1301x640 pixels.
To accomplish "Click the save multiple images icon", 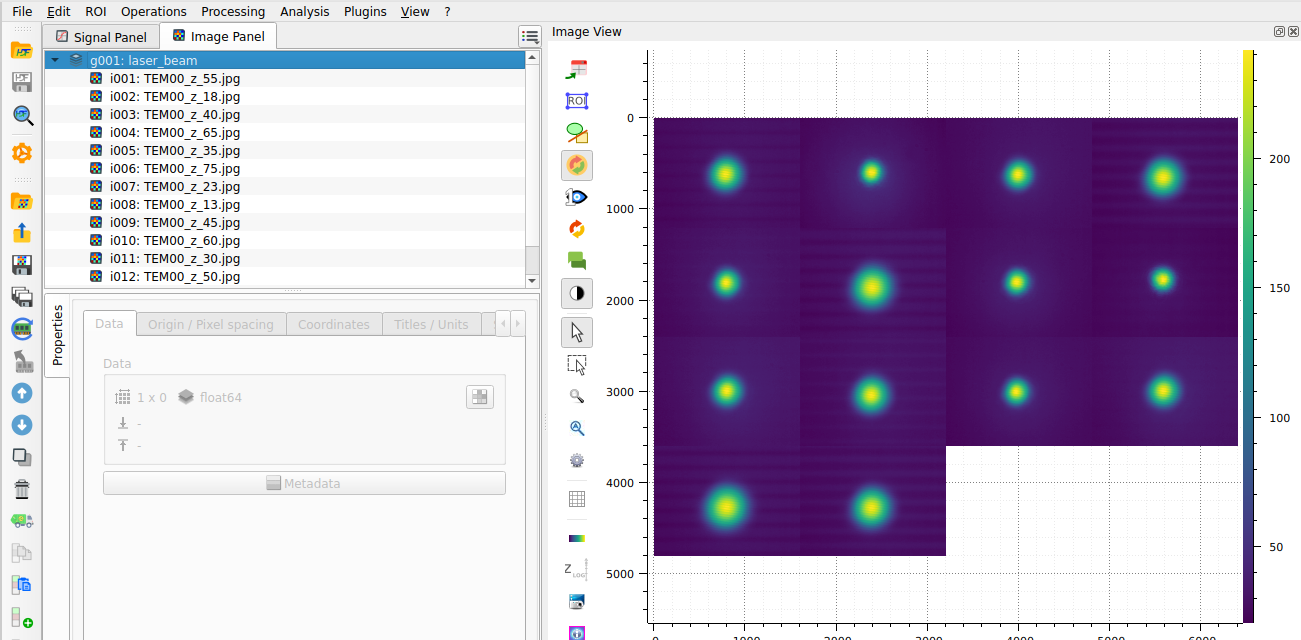I will click(22, 297).
